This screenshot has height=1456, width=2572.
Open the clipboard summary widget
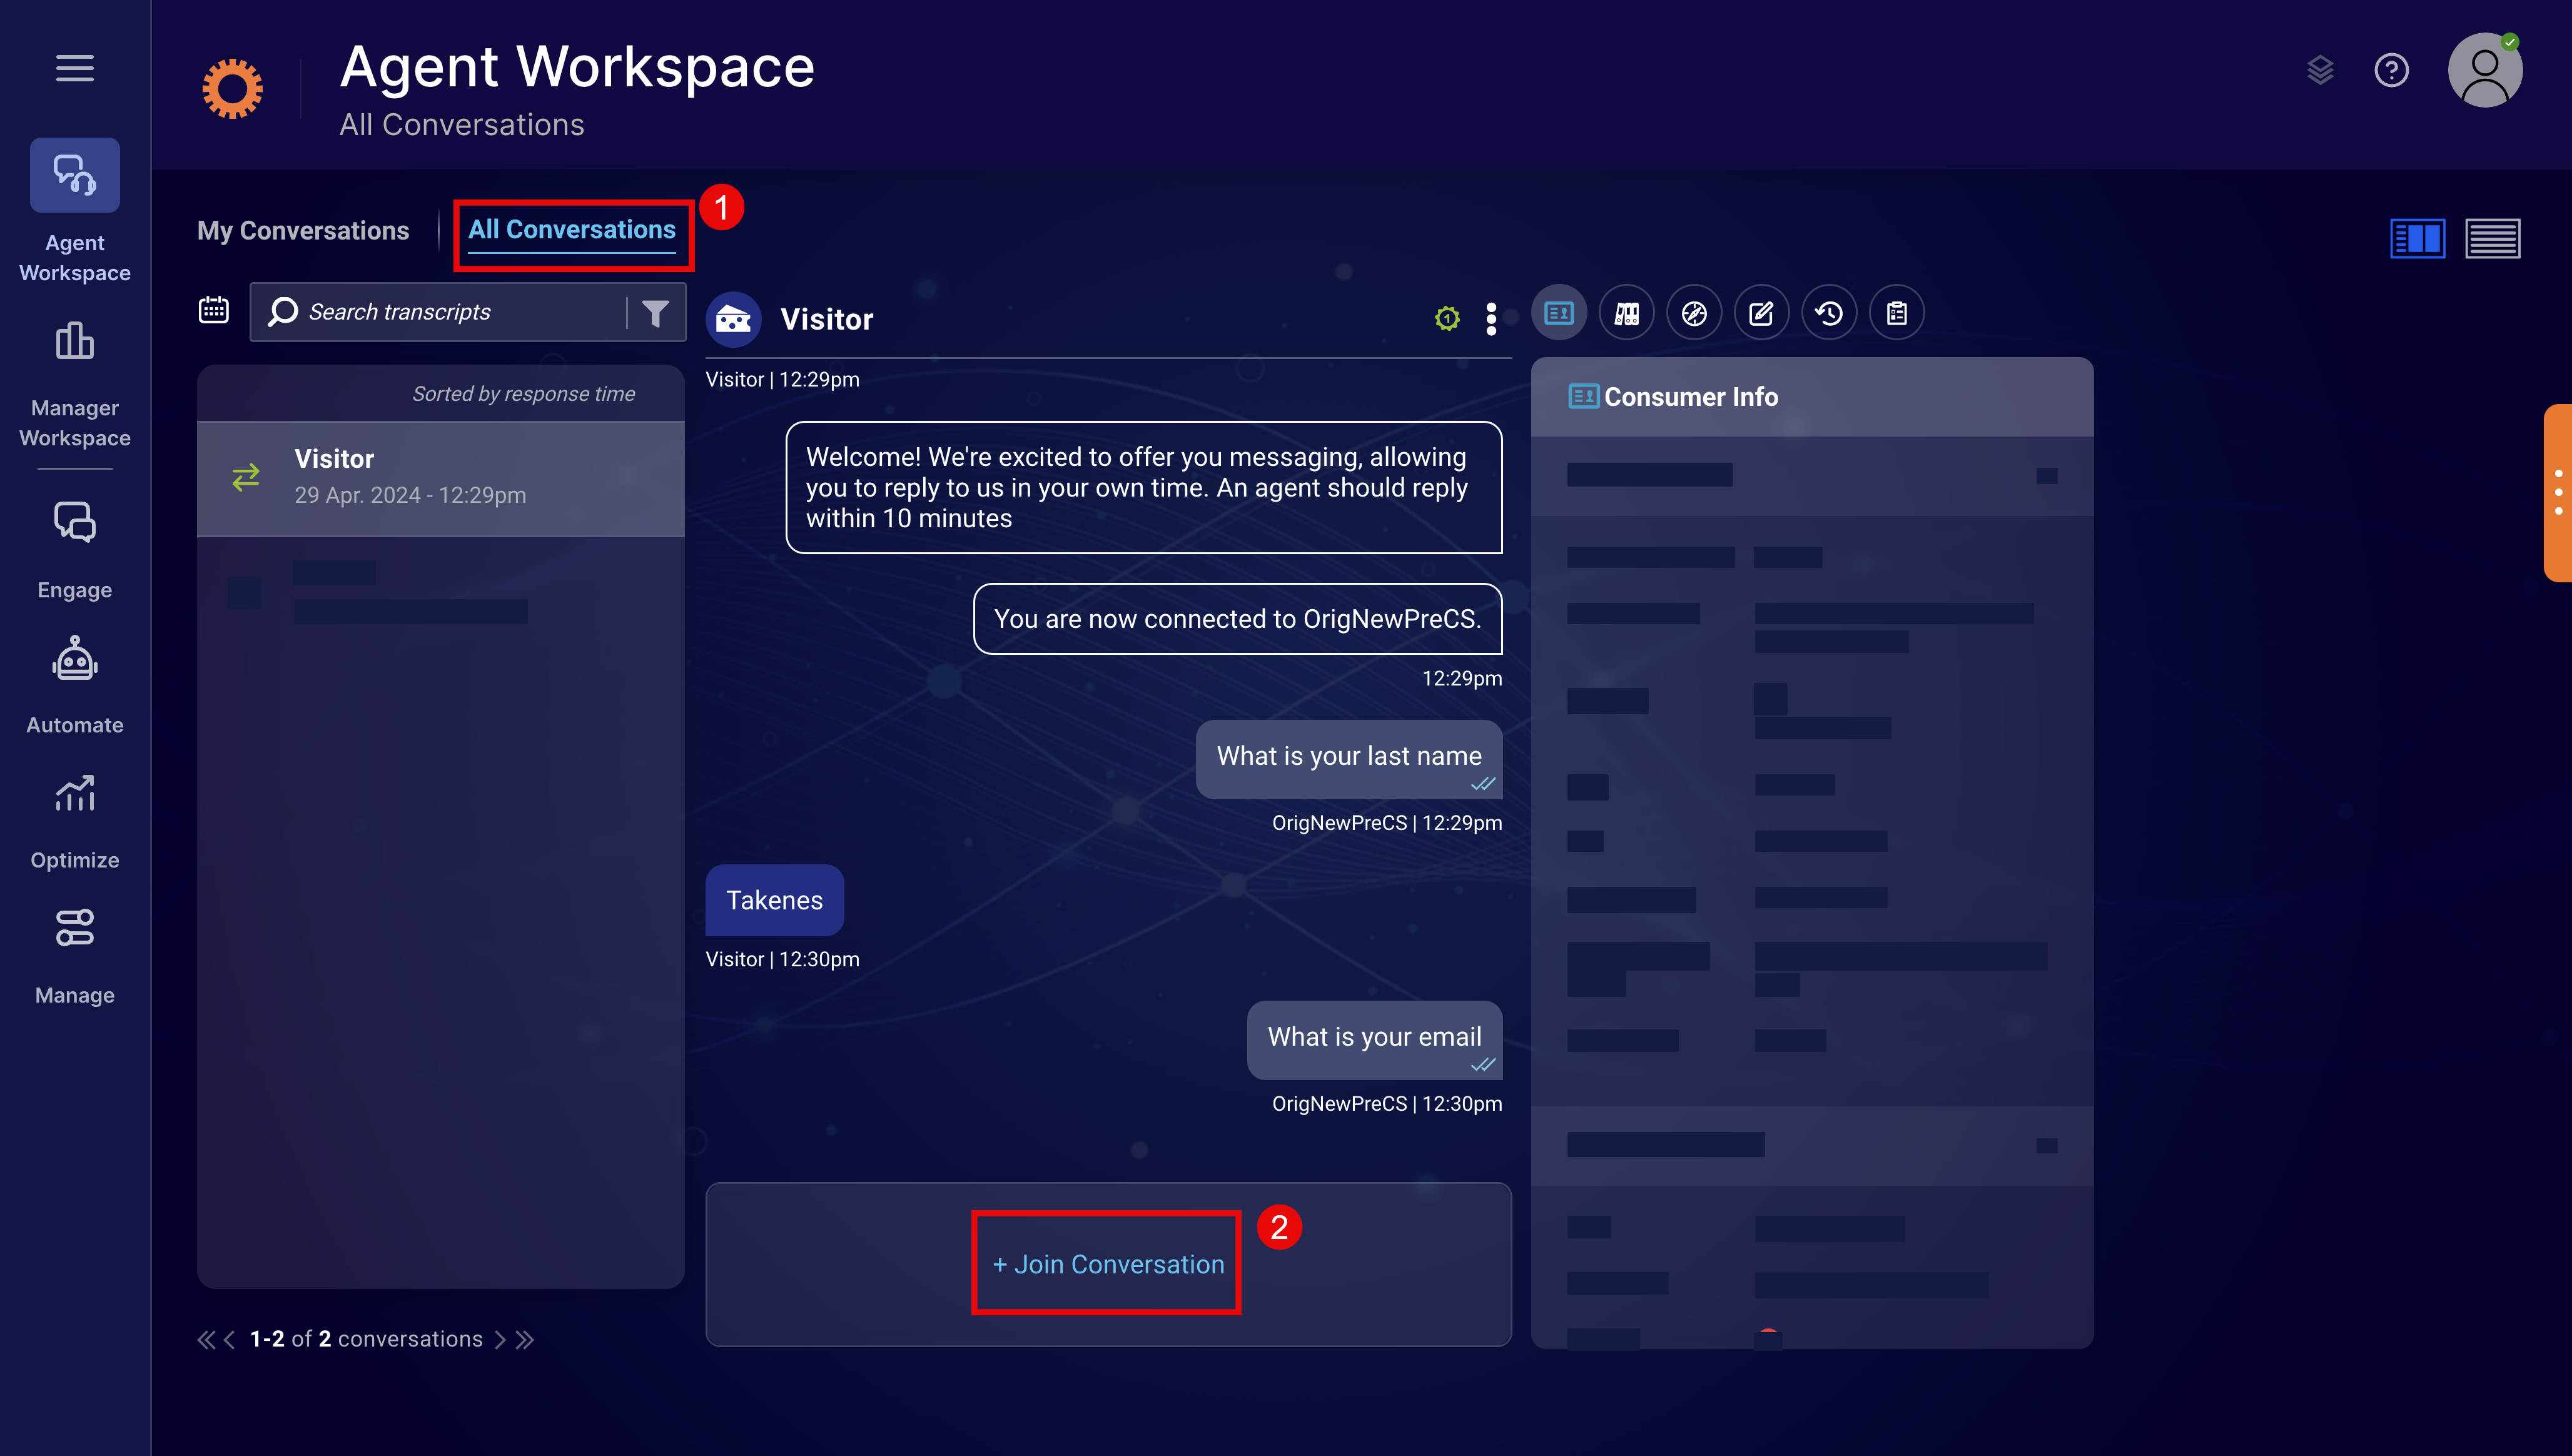tap(1897, 313)
